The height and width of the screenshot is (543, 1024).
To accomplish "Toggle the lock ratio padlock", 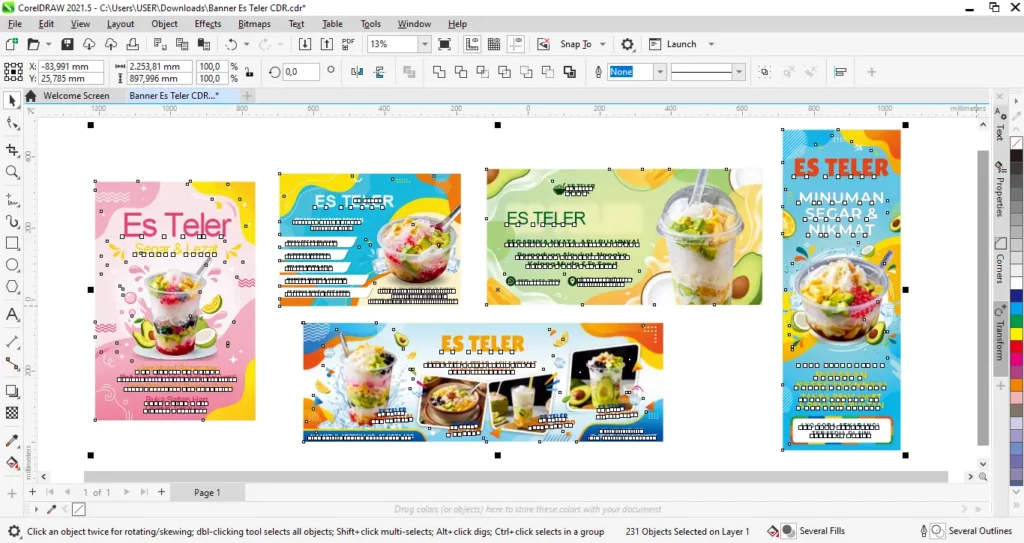I will [249, 72].
